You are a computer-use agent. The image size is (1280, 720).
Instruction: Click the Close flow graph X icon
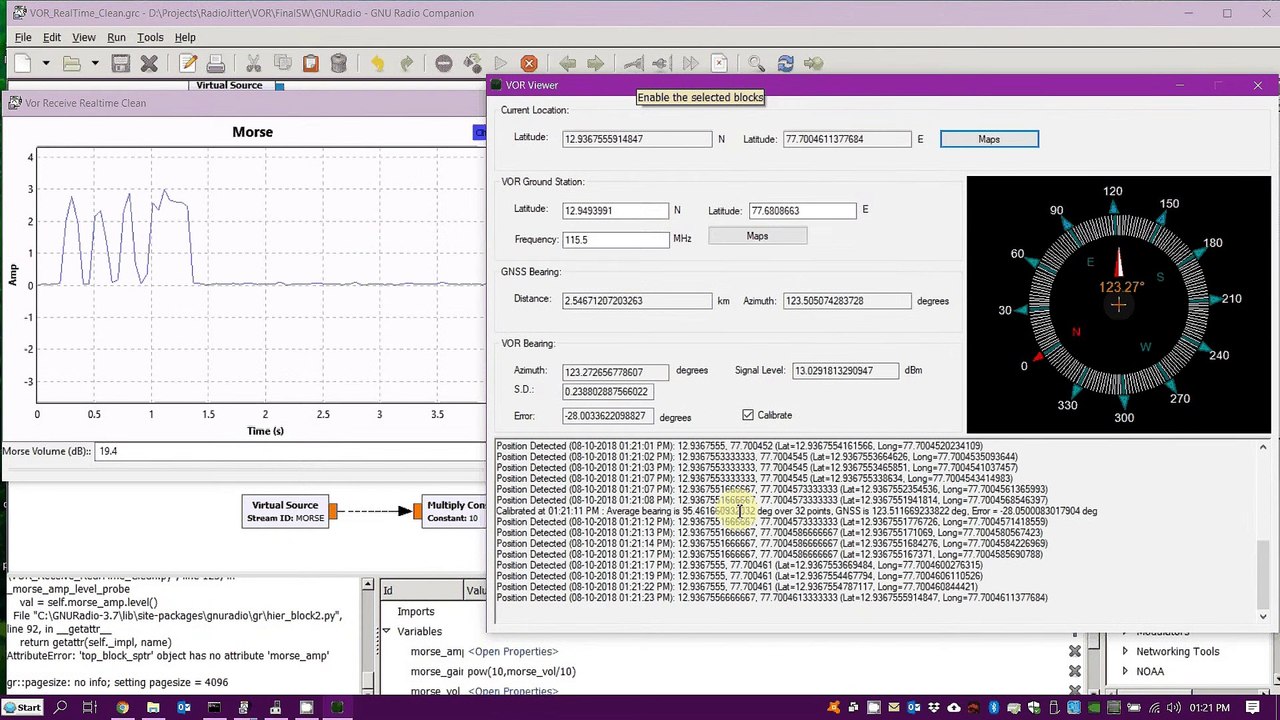pyautogui.click(x=149, y=63)
